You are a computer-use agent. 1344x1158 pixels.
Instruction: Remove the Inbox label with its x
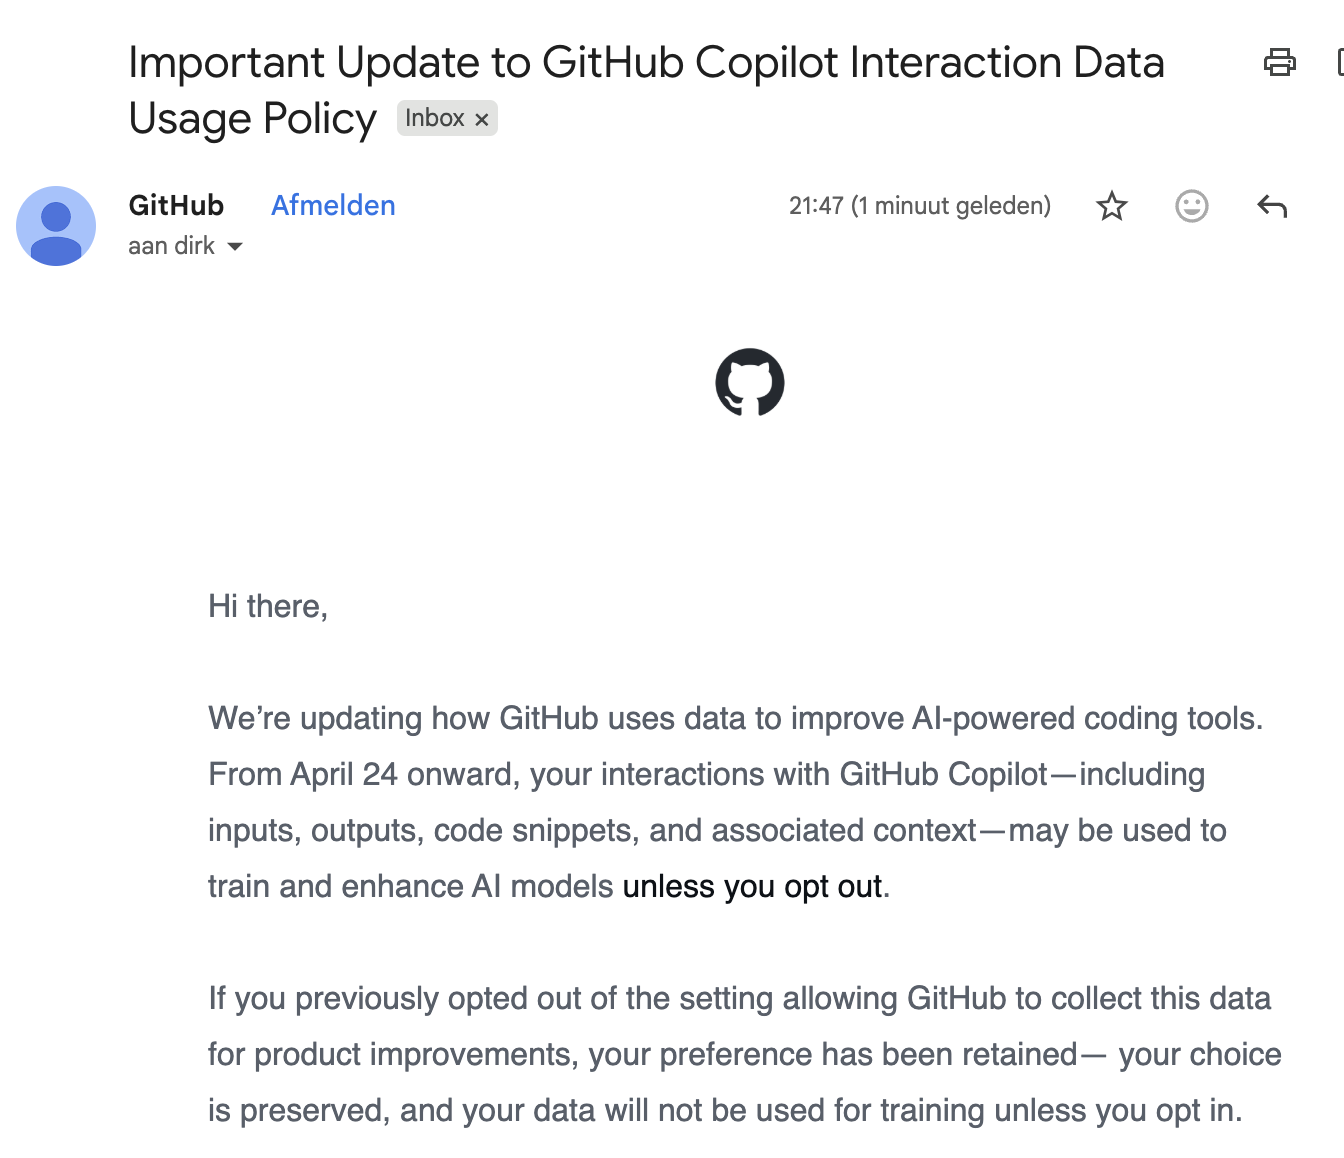point(482,120)
